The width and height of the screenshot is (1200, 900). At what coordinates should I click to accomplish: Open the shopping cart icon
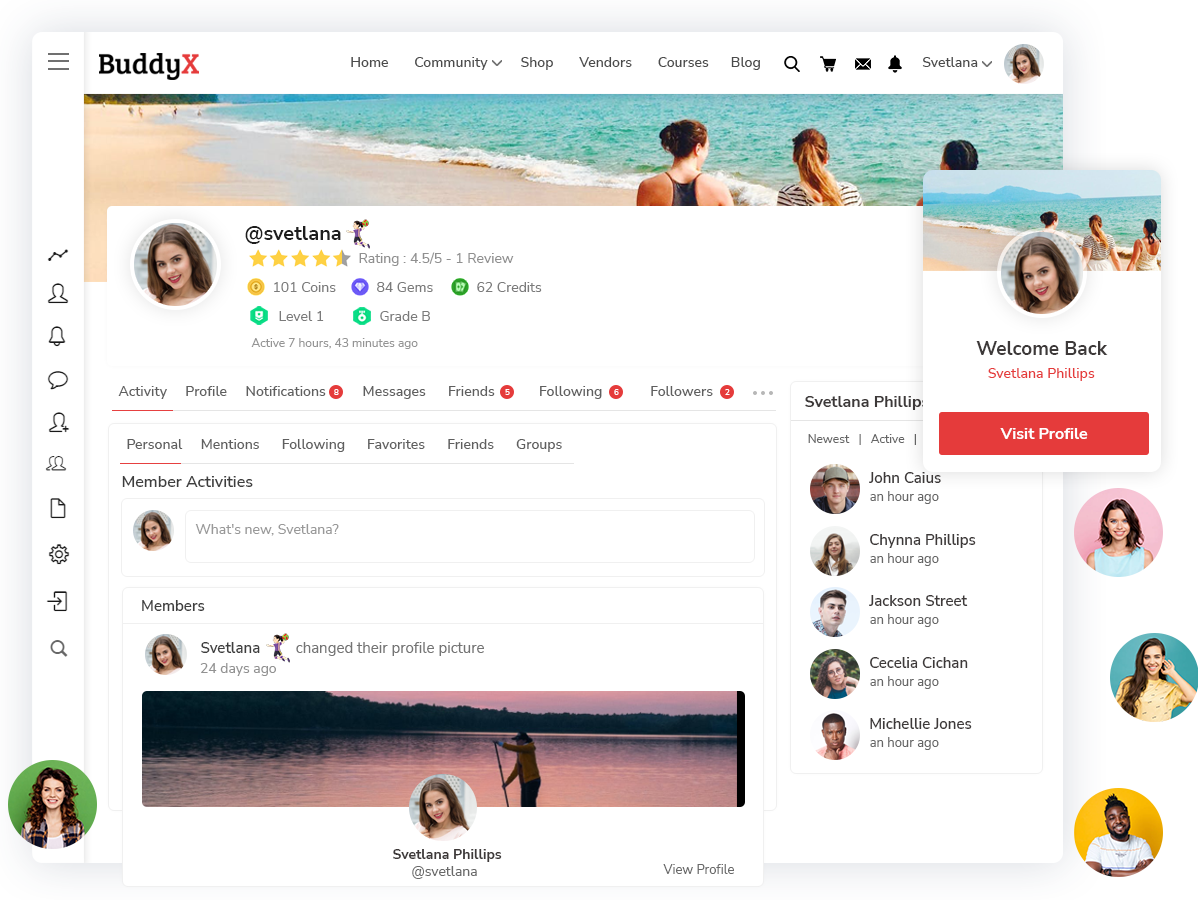pyautogui.click(x=828, y=64)
